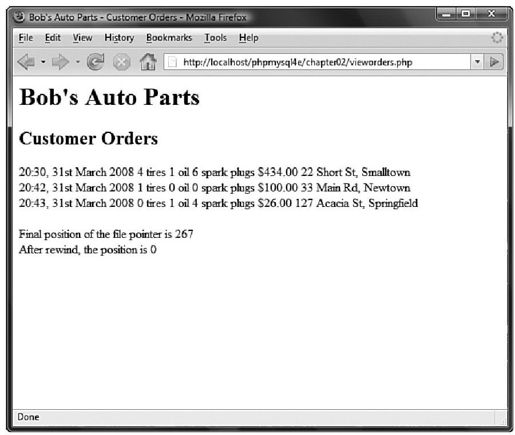The height and width of the screenshot is (435, 515).
Task: Open the Back button history dropdown arrow
Action: tap(43, 62)
